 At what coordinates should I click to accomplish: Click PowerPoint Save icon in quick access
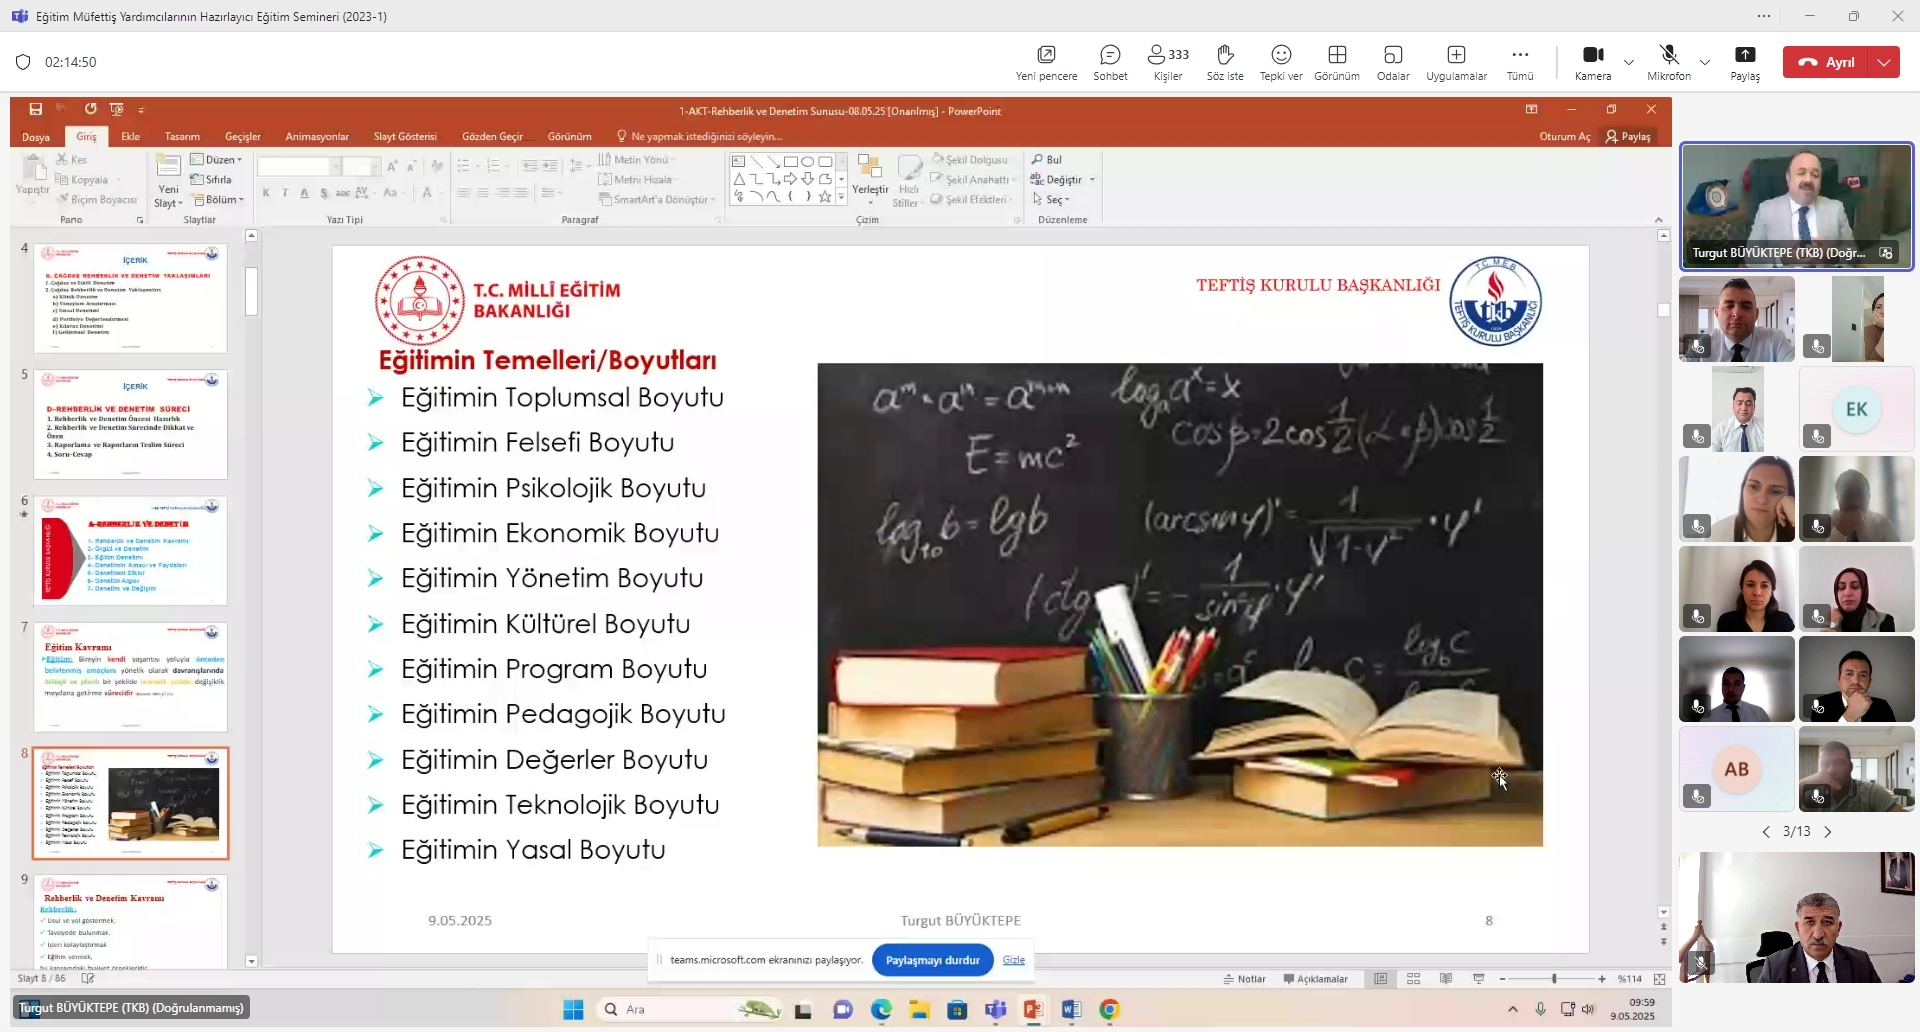click(36, 109)
